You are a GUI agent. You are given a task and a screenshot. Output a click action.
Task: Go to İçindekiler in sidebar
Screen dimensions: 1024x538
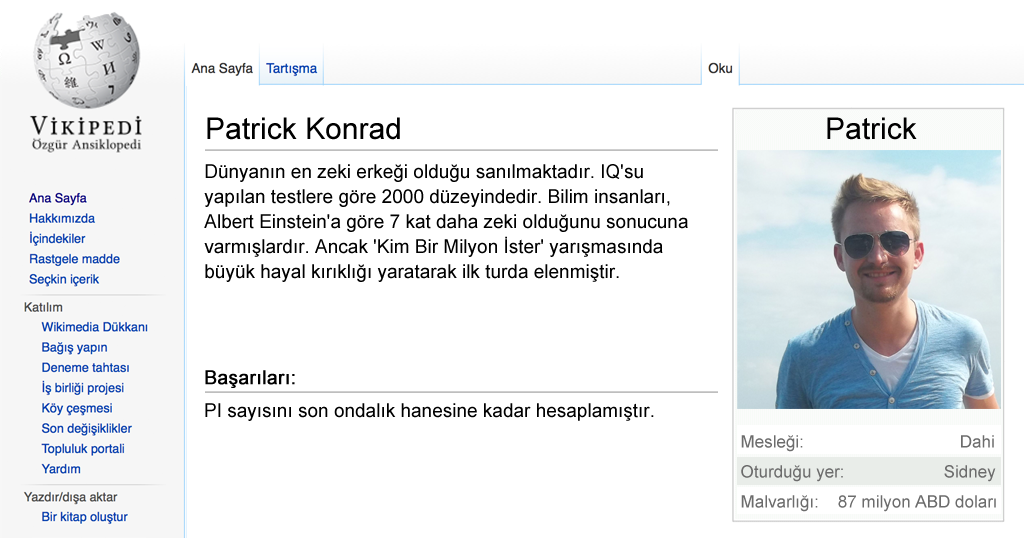pyautogui.click(x=57, y=238)
